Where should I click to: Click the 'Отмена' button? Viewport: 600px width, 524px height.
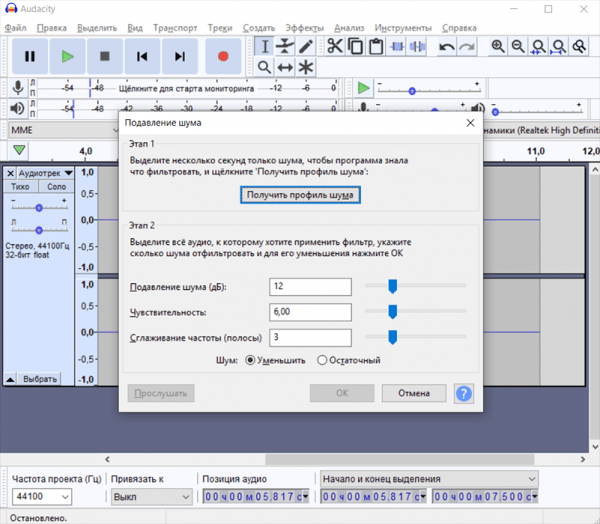point(414,393)
